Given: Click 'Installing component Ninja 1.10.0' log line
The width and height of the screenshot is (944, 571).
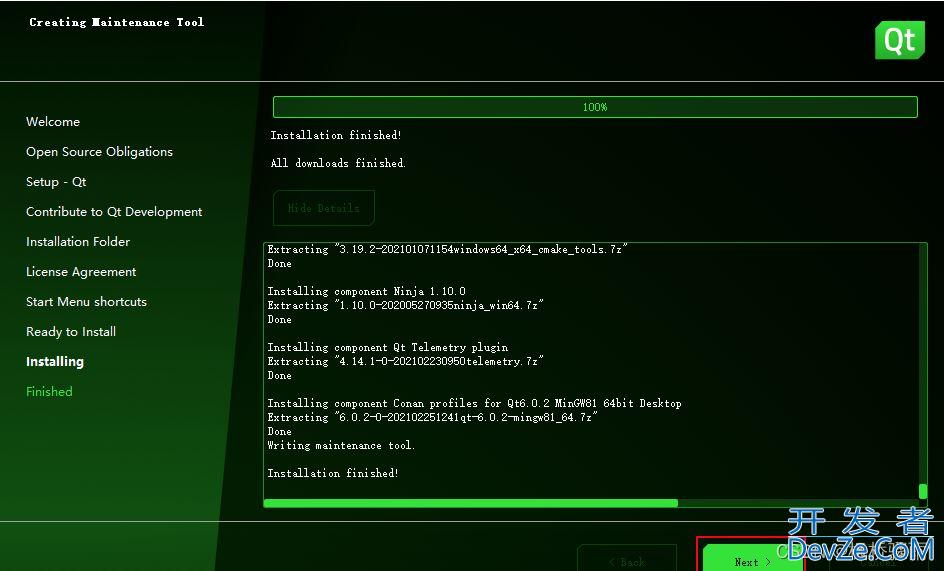Looking at the screenshot, I should (x=367, y=291).
